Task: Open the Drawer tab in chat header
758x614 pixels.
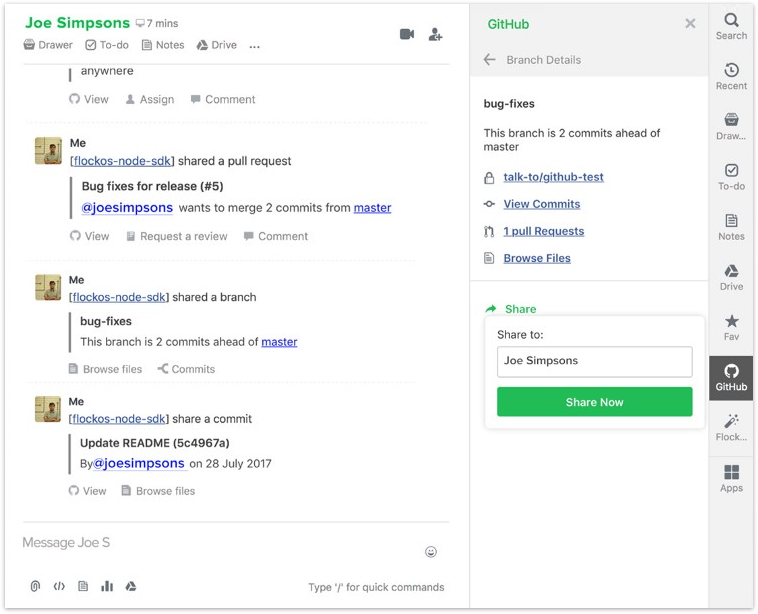Action: coord(48,45)
